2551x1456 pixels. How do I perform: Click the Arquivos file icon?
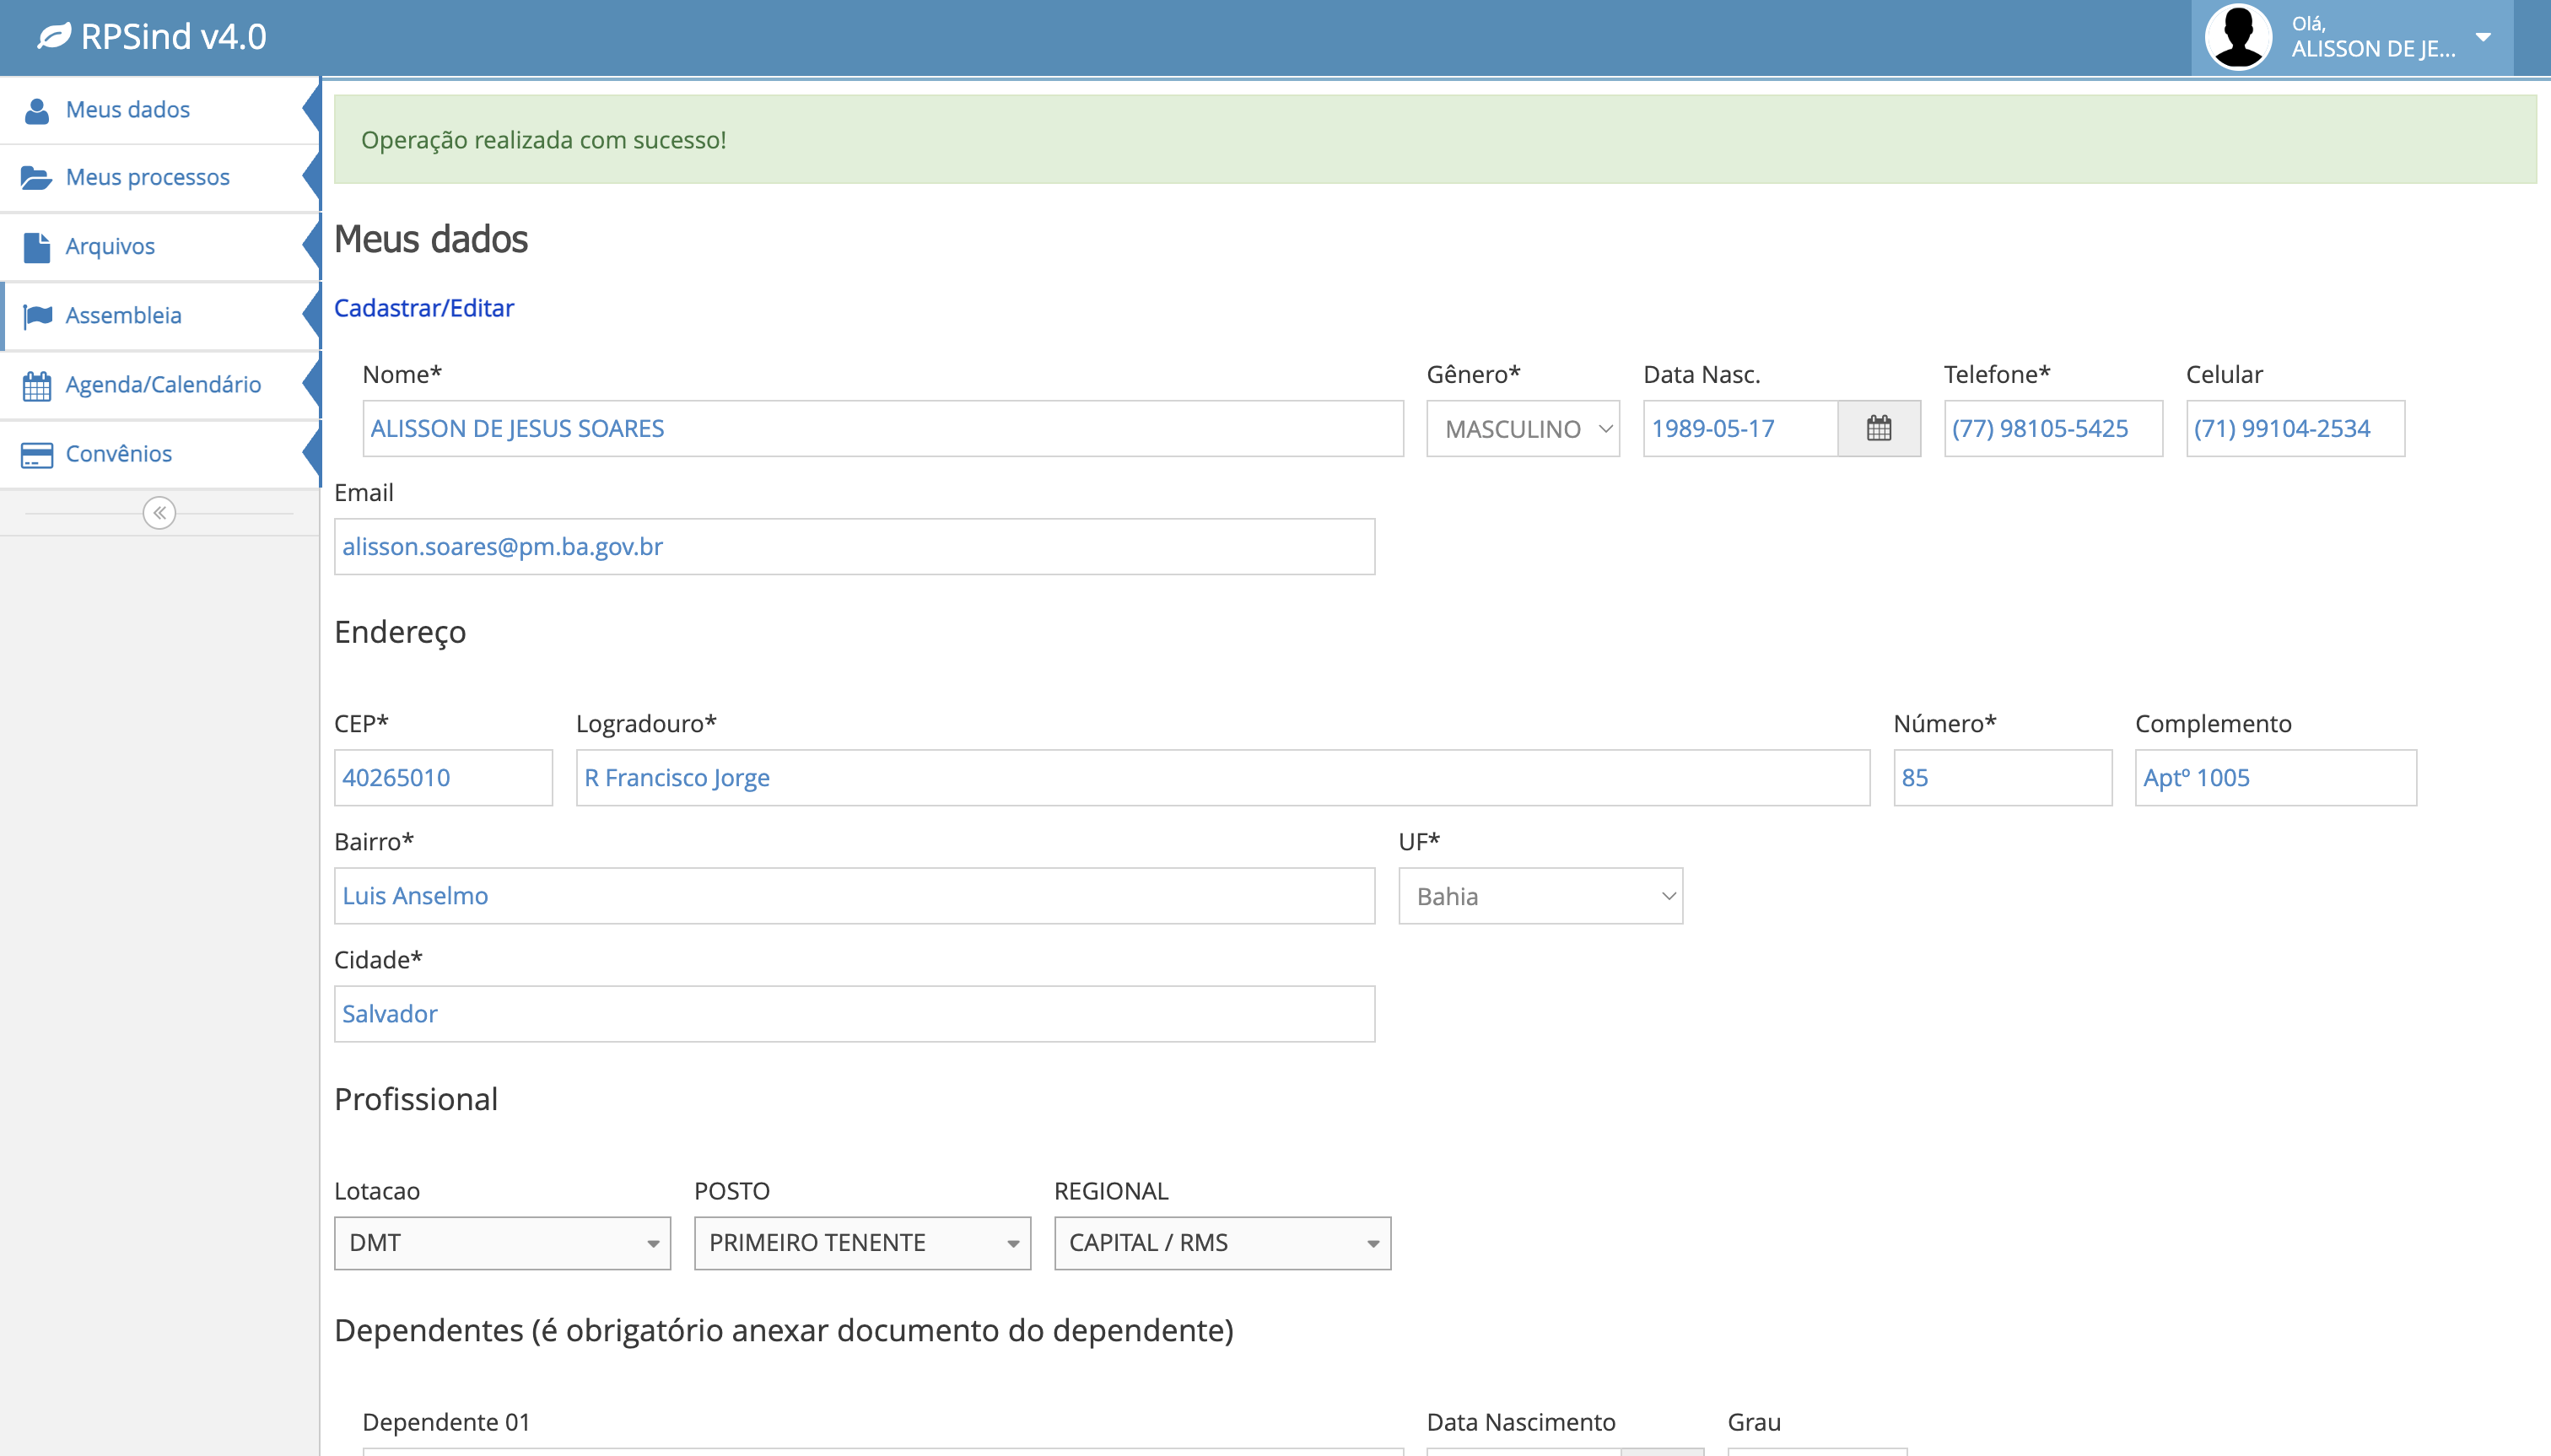tap(37, 247)
